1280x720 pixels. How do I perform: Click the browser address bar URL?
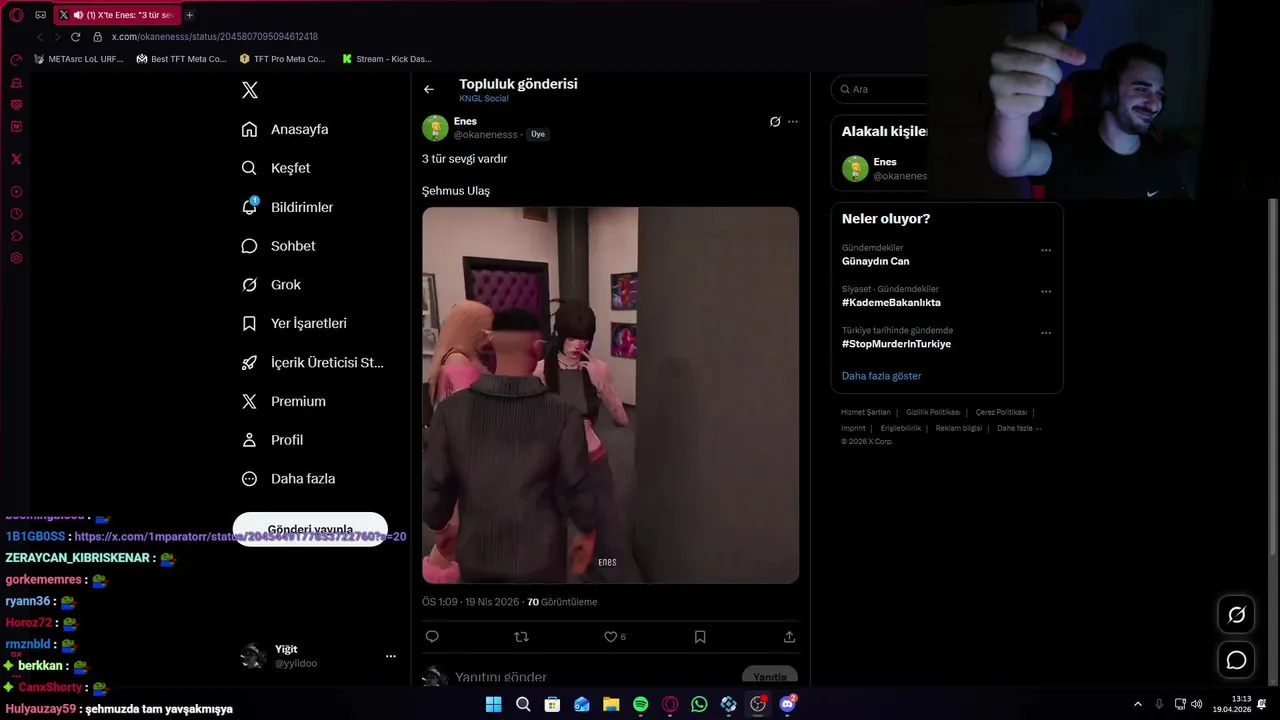[x=214, y=36]
